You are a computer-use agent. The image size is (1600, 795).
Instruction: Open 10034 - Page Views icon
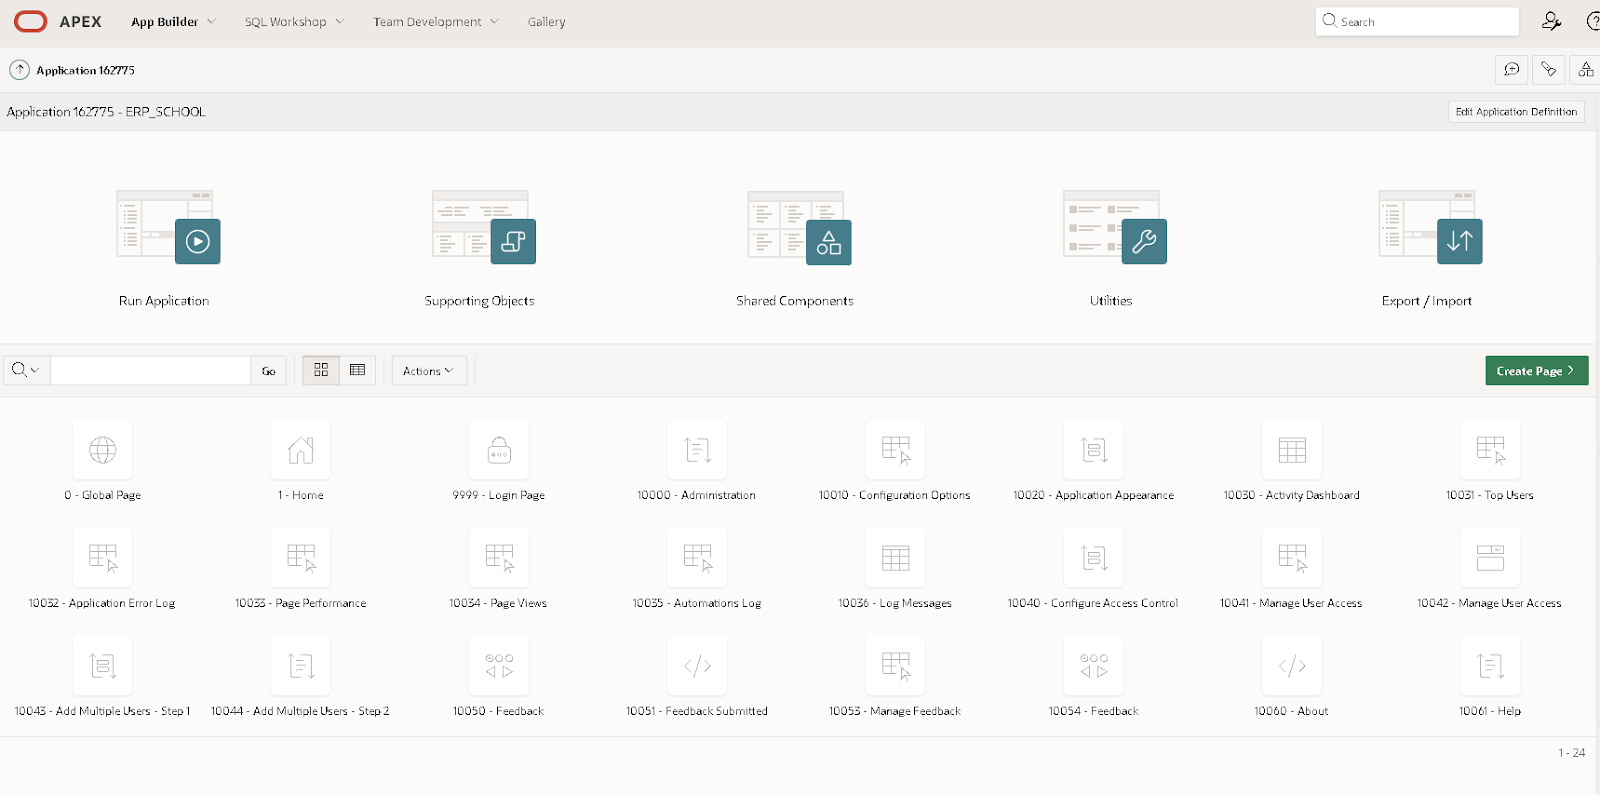click(x=499, y=558)
